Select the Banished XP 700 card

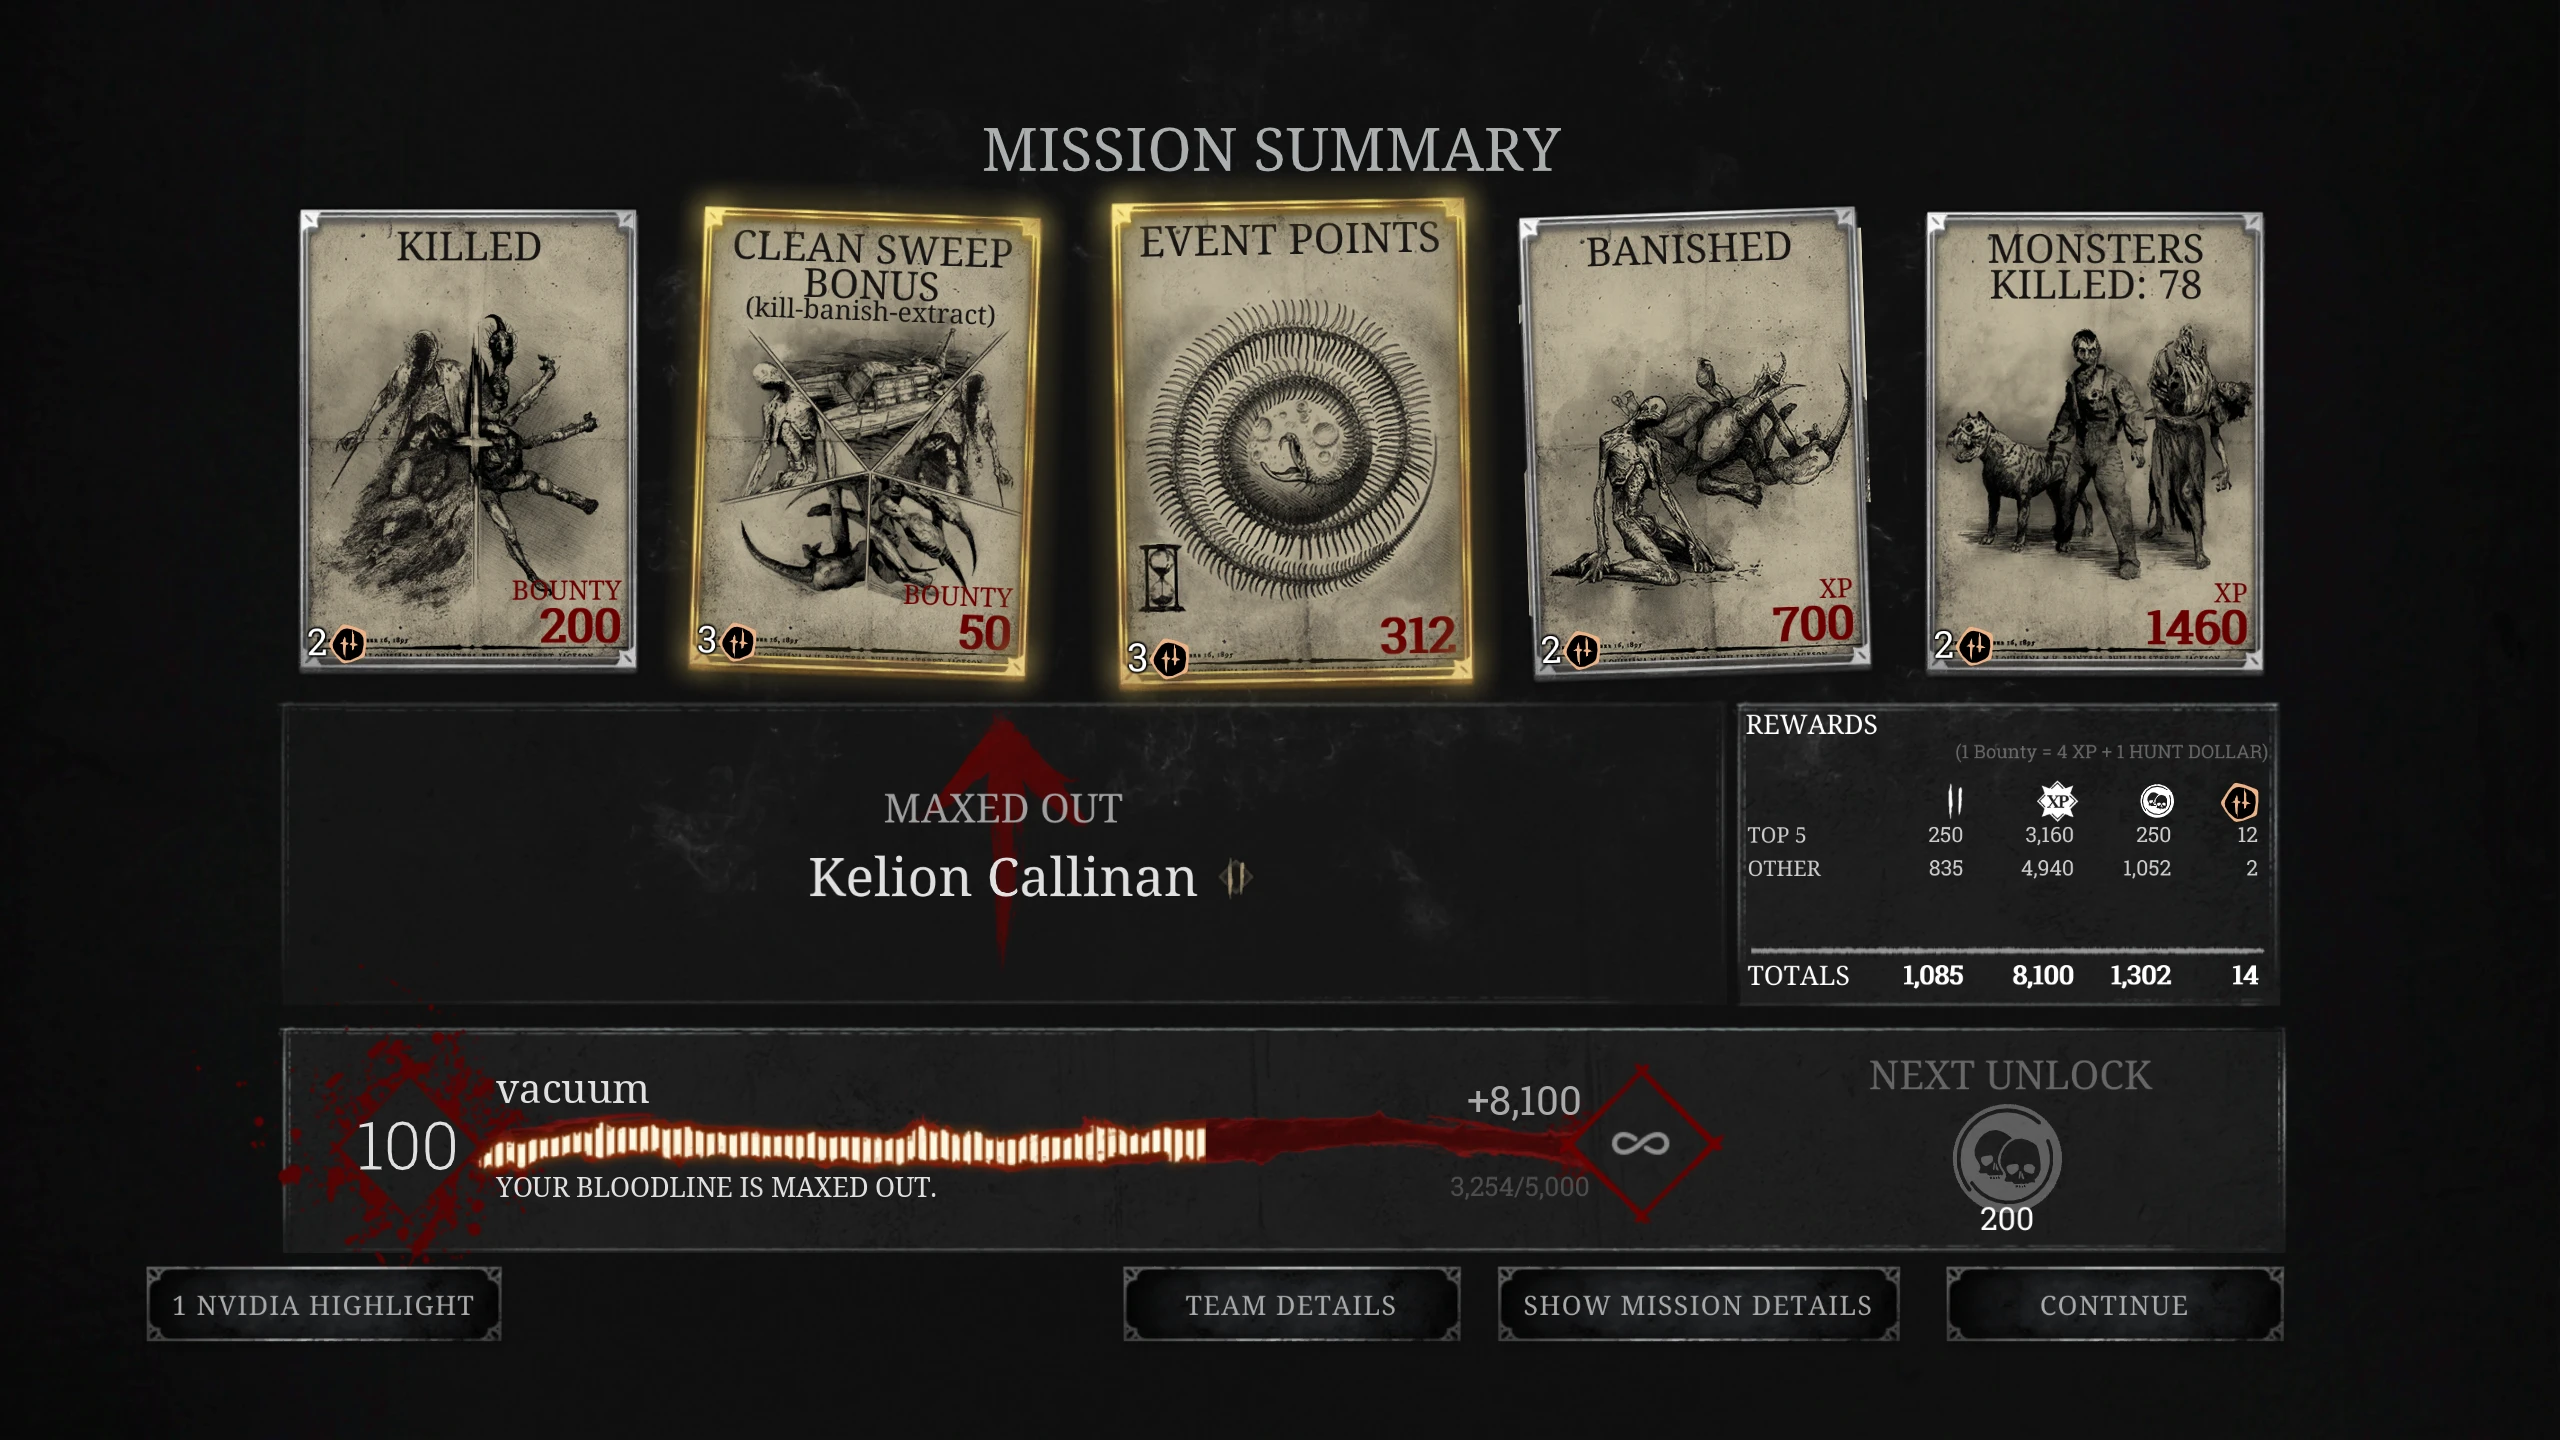(x=1692, y=443)
